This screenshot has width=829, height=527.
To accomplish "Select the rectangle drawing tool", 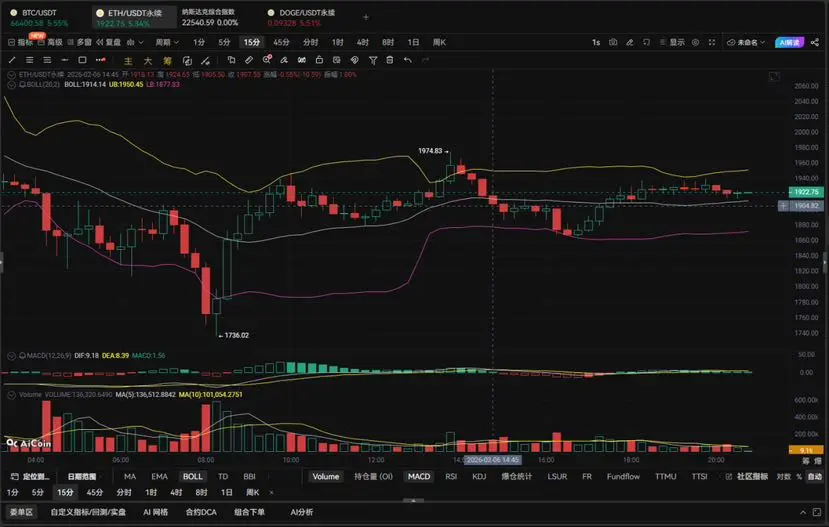I will pos(82,60).
